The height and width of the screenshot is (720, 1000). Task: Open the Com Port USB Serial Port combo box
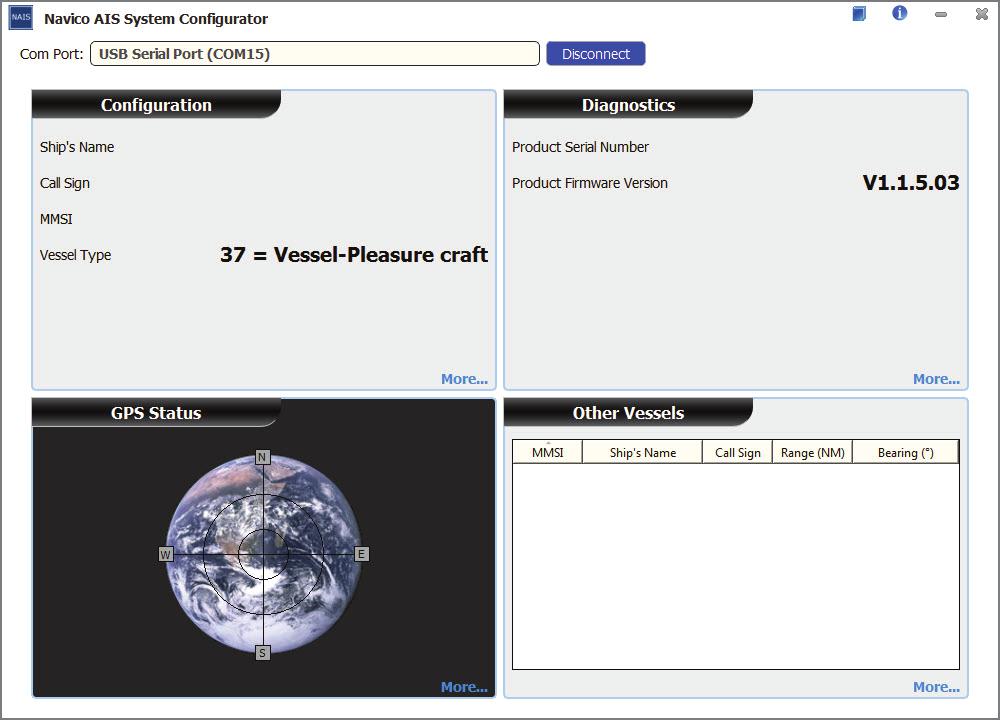point(315,54)
